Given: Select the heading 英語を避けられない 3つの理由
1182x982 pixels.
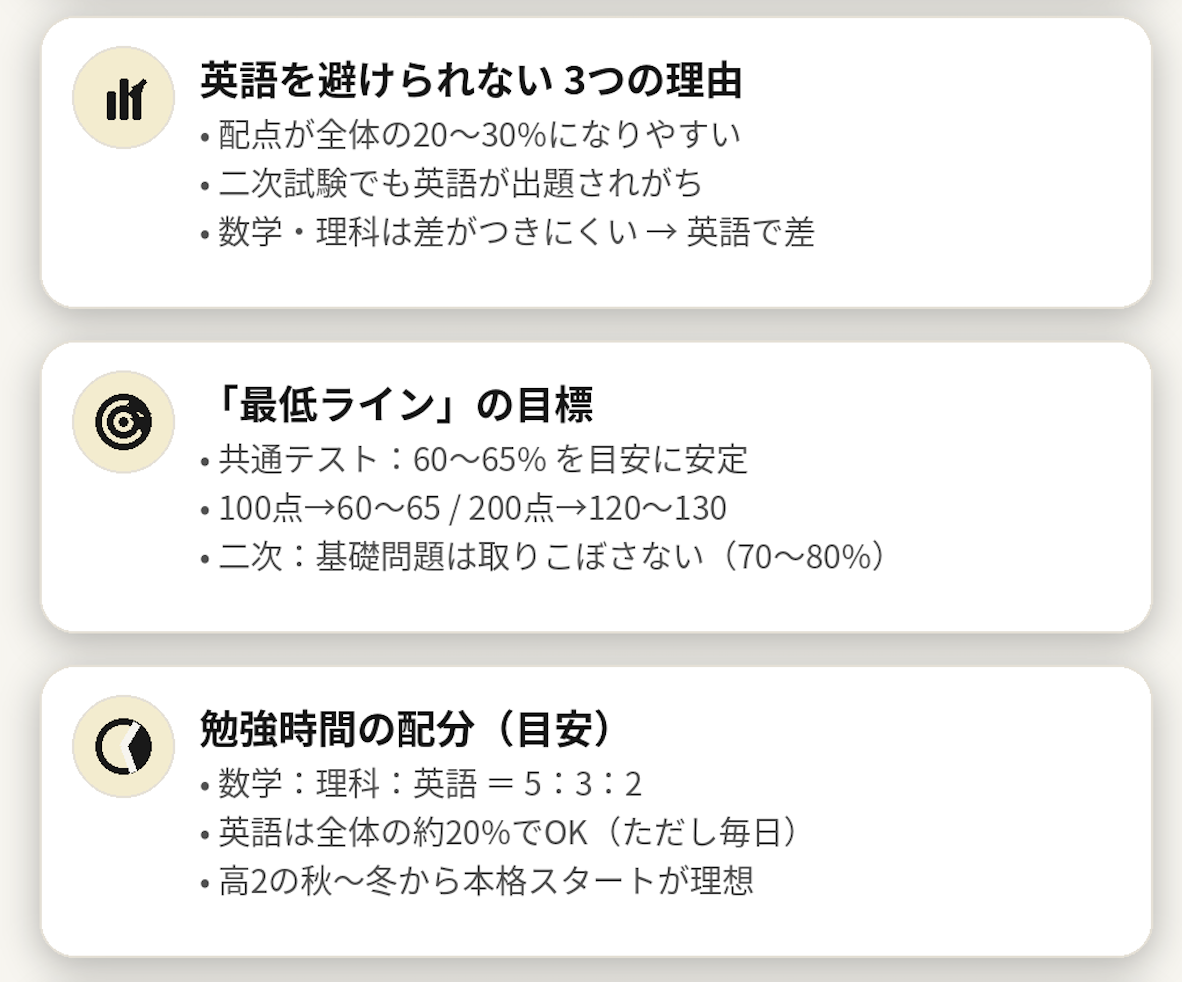Looking at the screenshot, I should coord(471,81).
